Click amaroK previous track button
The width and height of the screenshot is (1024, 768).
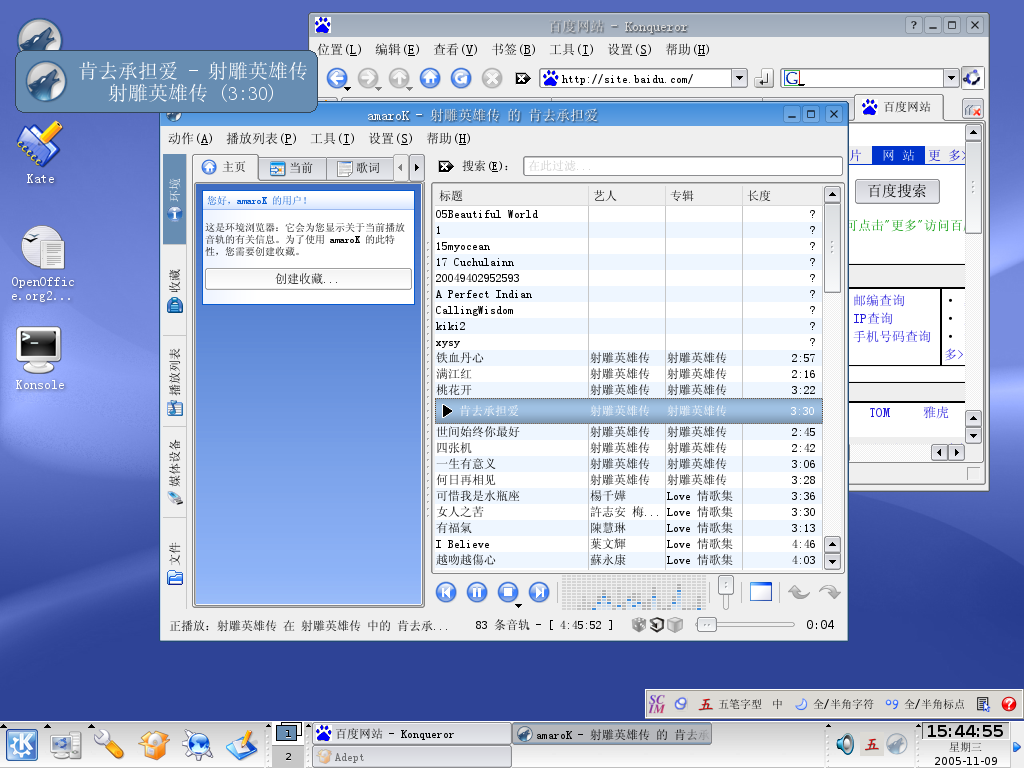click(446, 592)
